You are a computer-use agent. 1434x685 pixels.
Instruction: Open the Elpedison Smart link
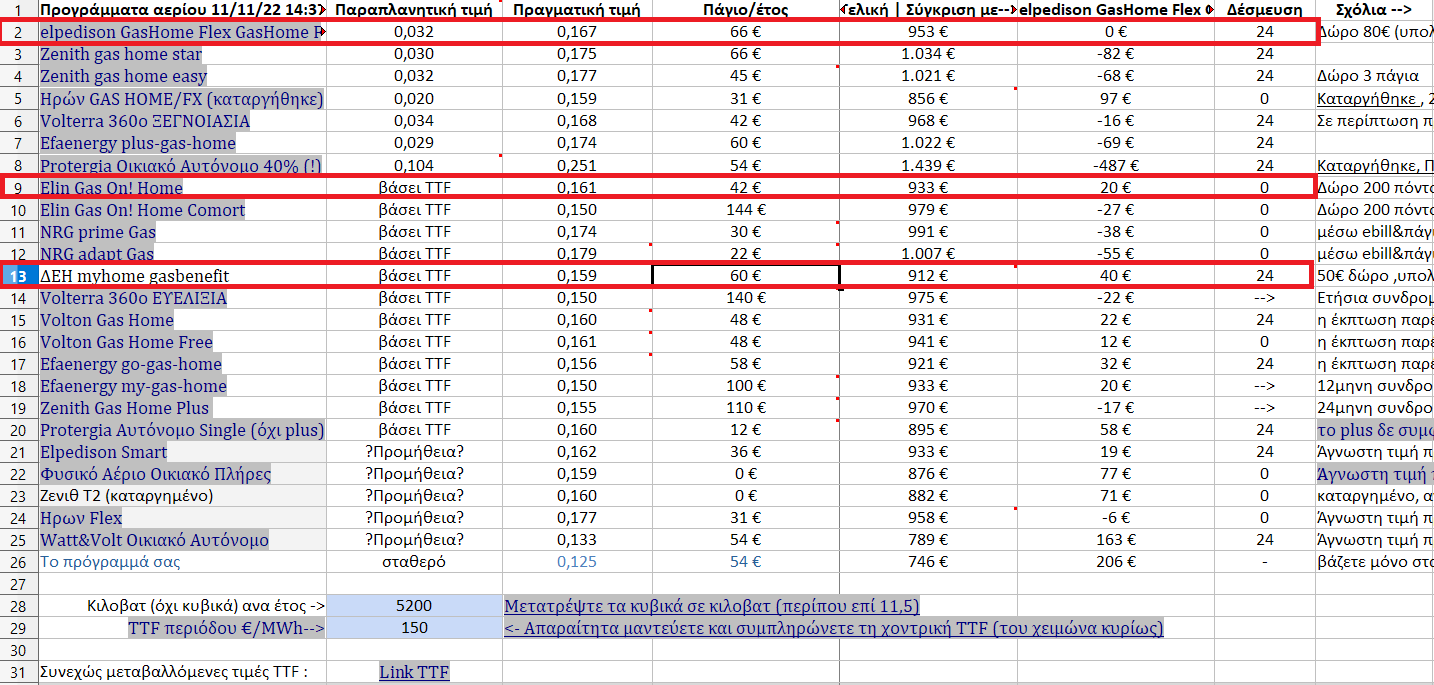(104, 452)
